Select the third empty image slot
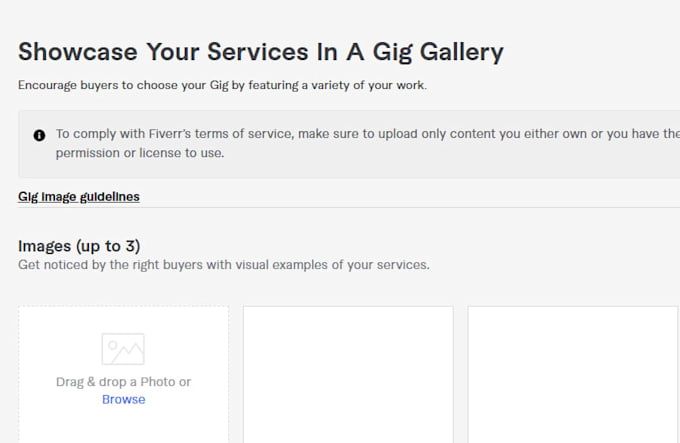 (x=573, y=374)
